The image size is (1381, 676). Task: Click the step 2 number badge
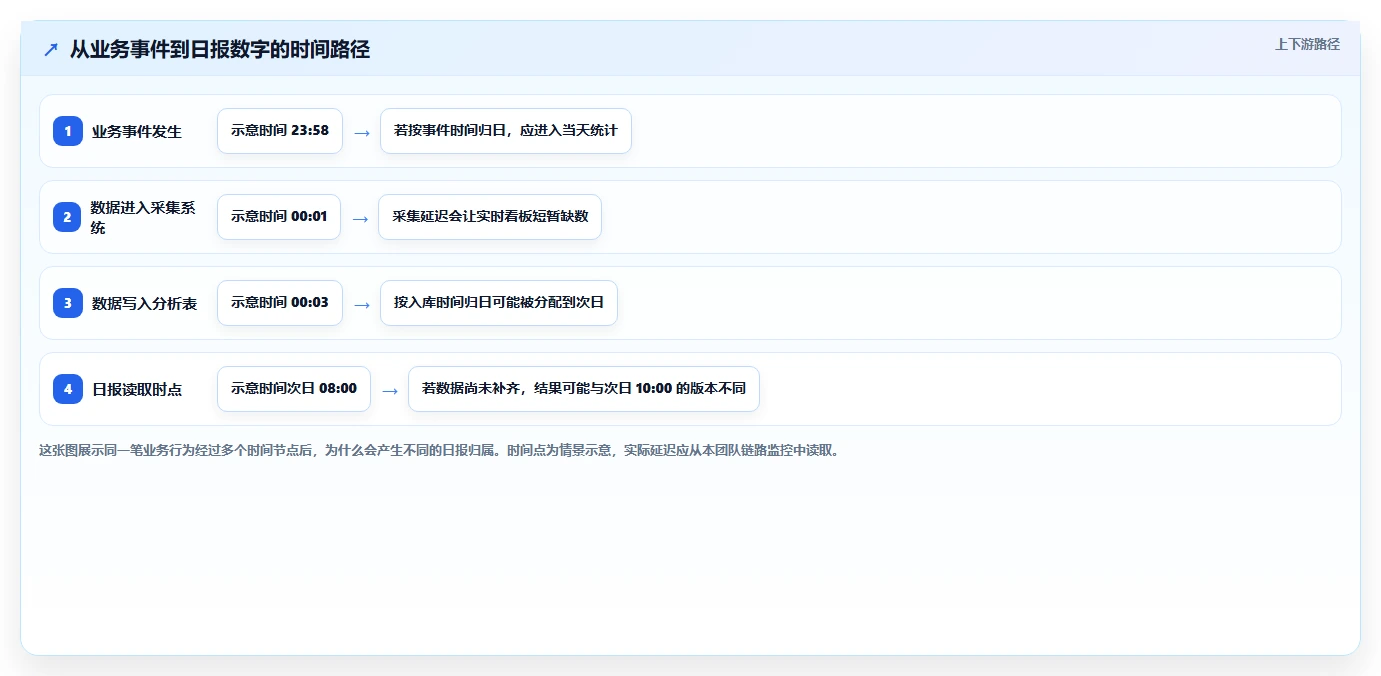(x=68, y=217)
